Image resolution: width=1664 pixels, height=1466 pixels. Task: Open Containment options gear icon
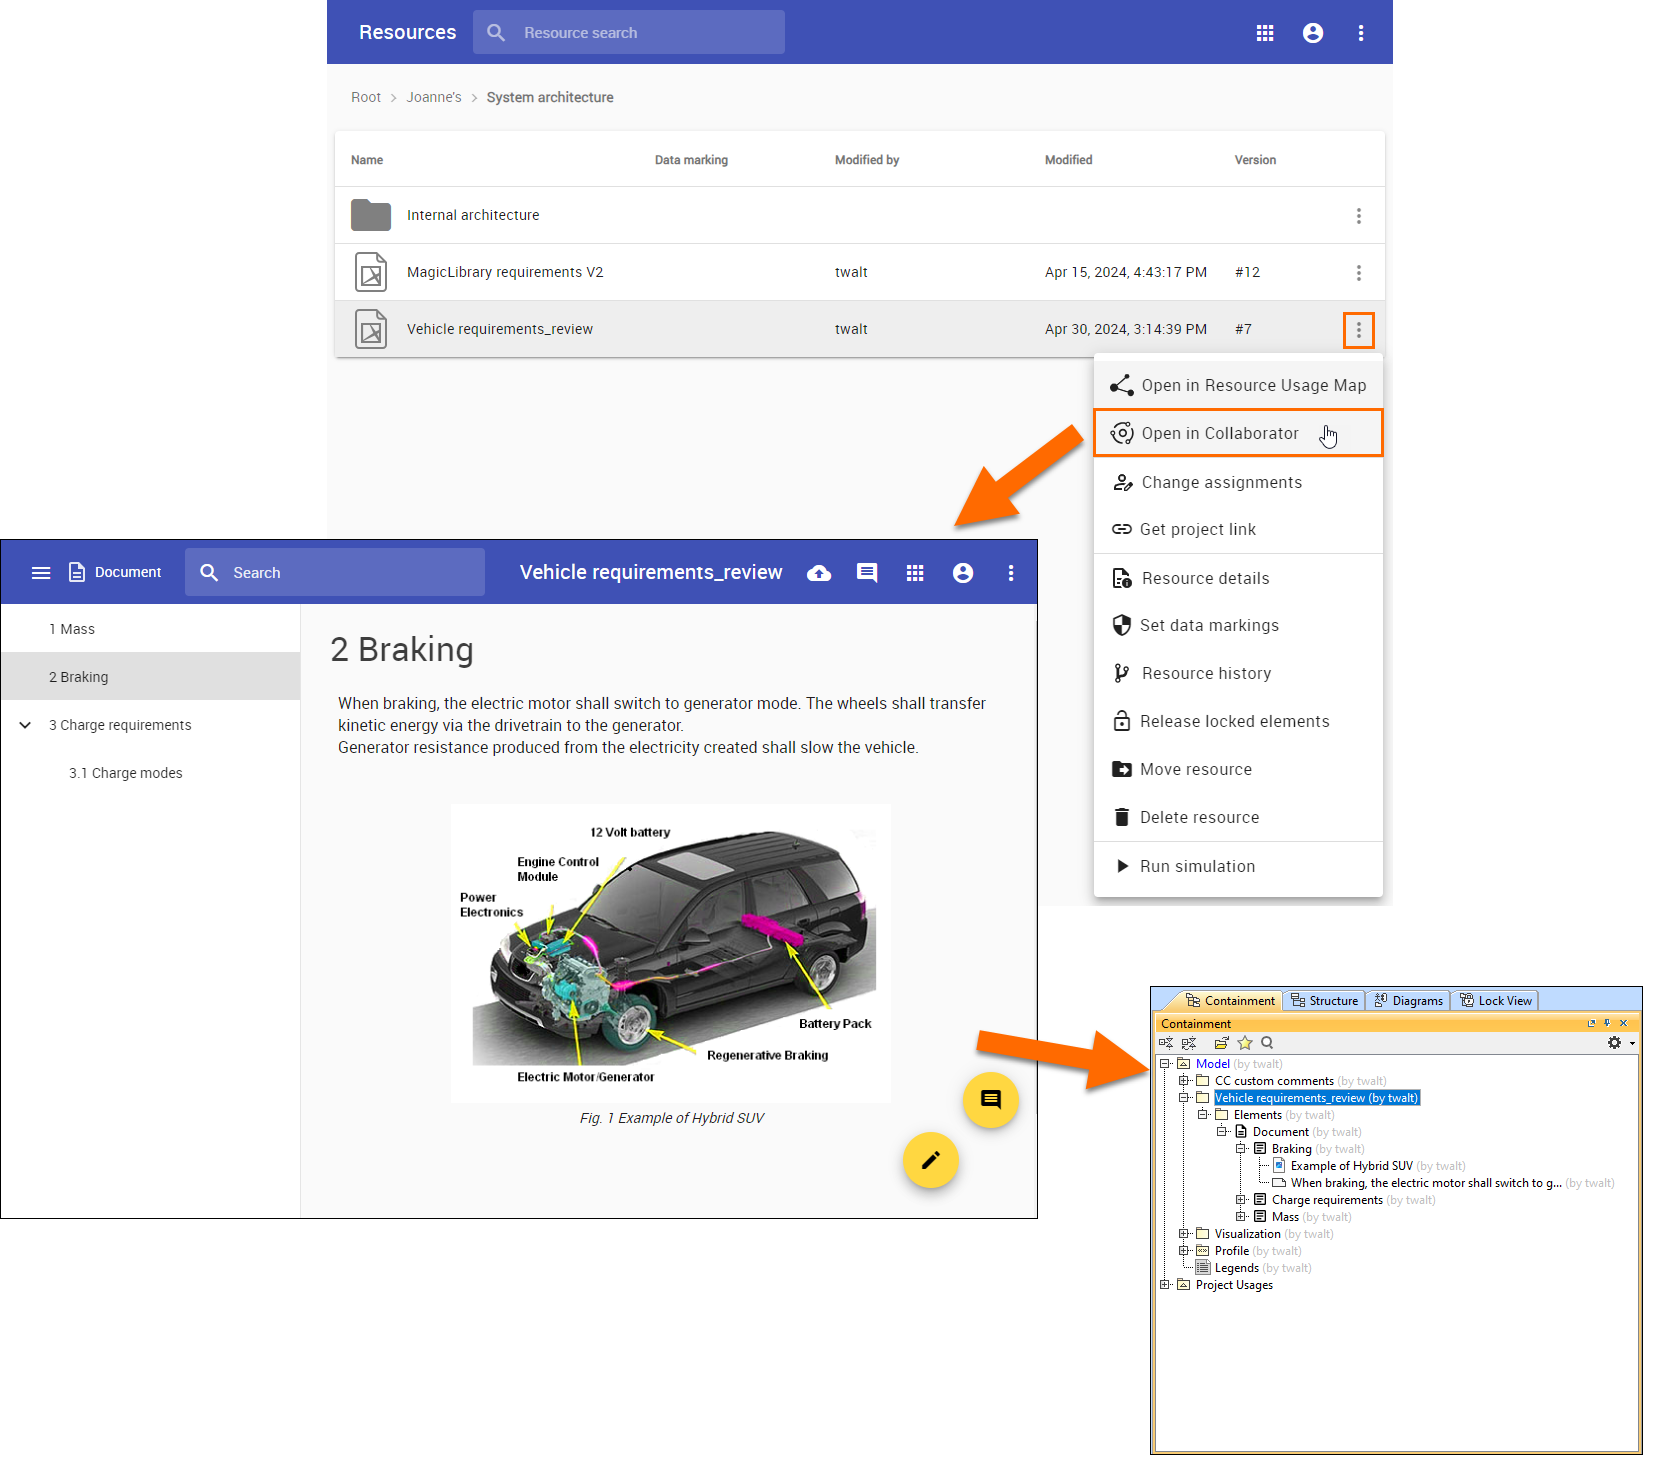[1614, 1043]
